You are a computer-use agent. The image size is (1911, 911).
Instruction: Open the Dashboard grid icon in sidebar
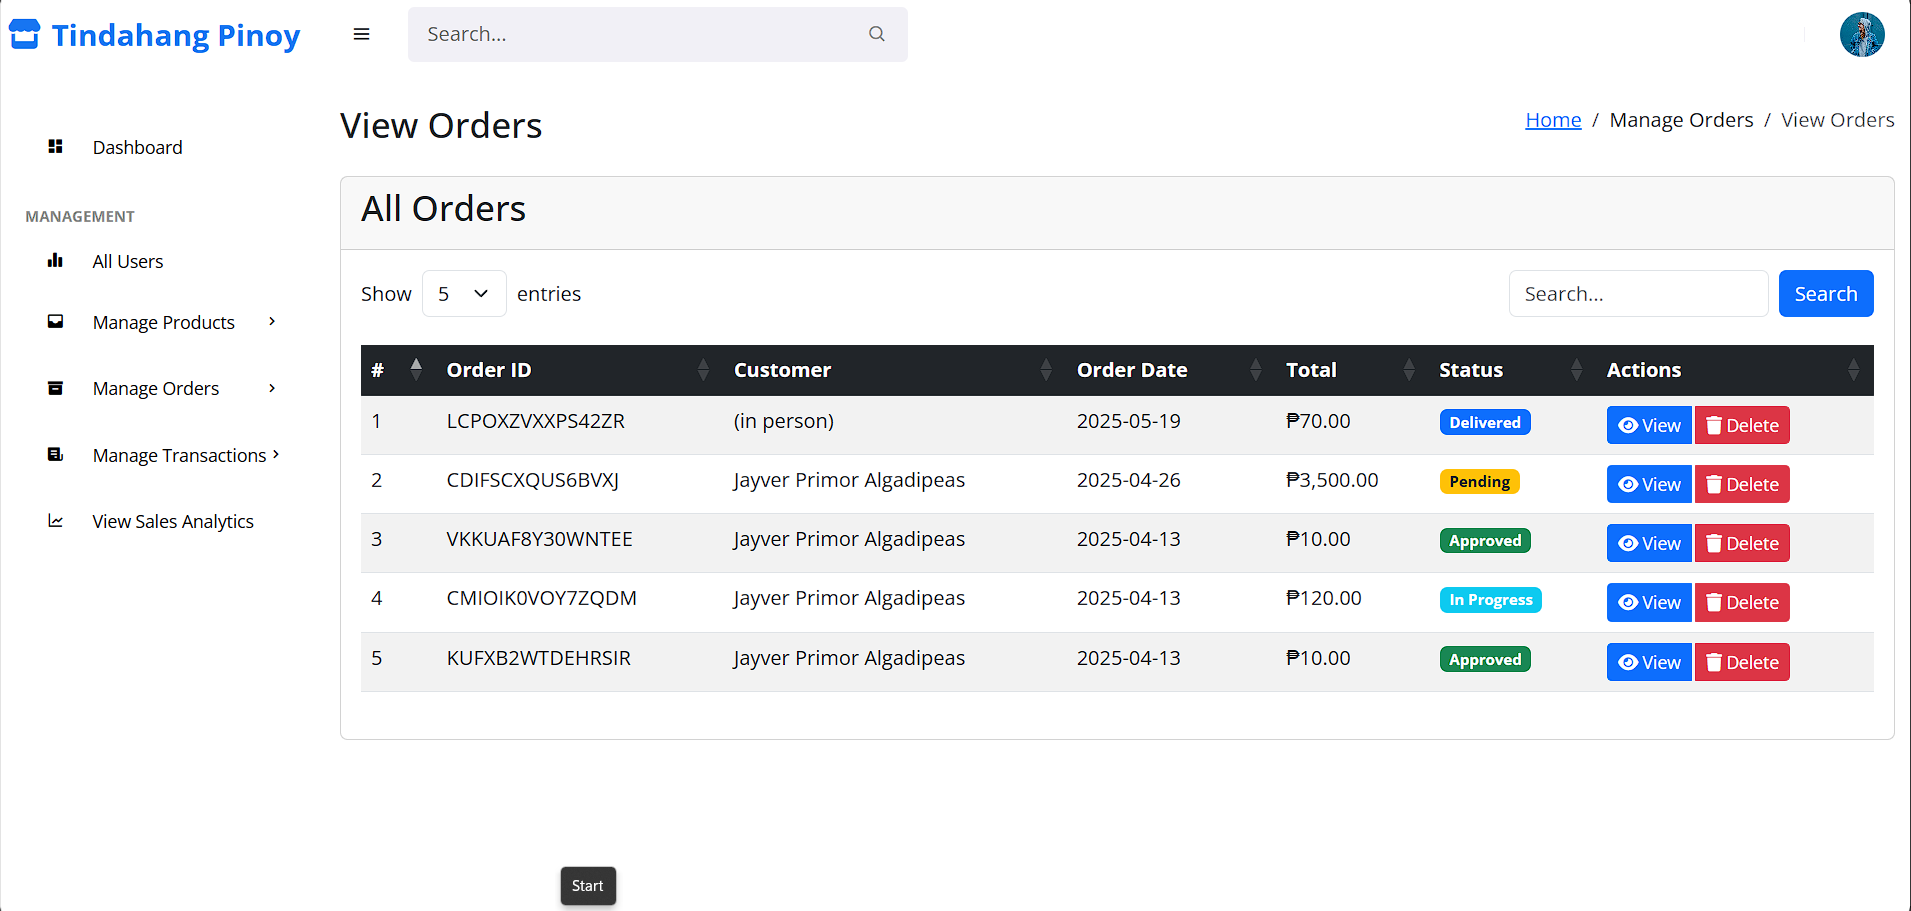(56, 147)
